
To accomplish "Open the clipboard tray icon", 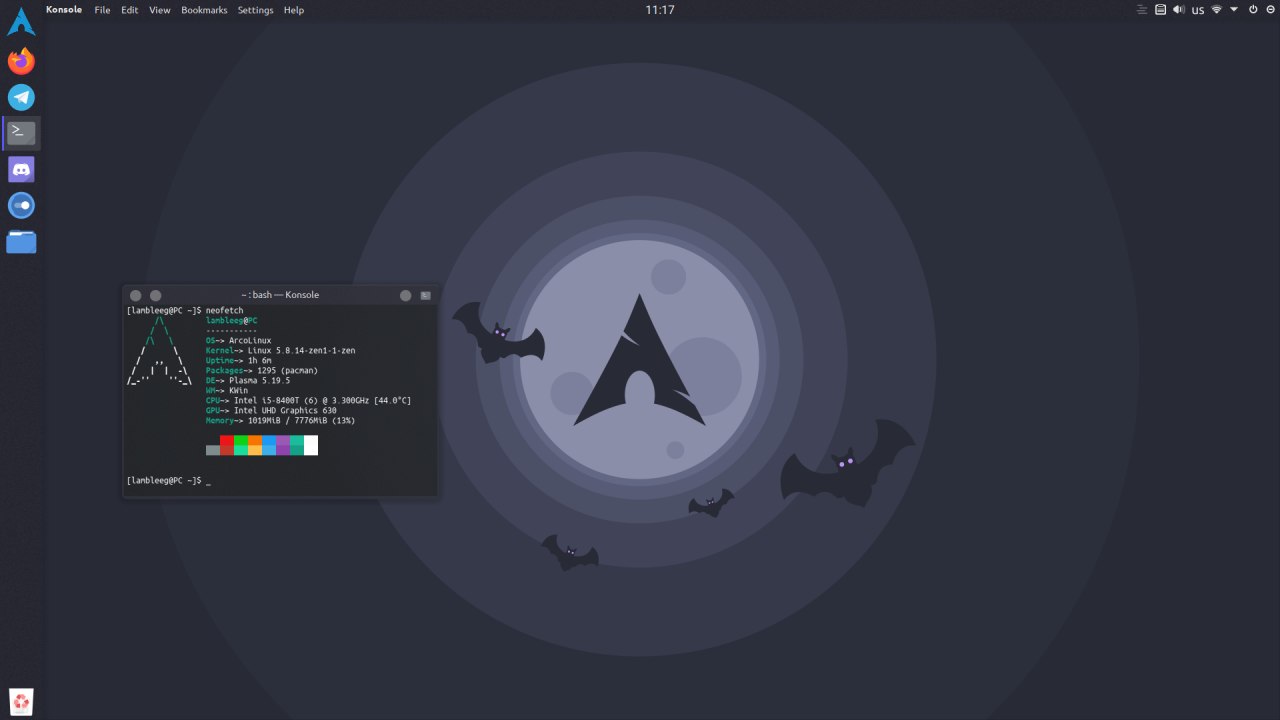I will point(1160,9).
